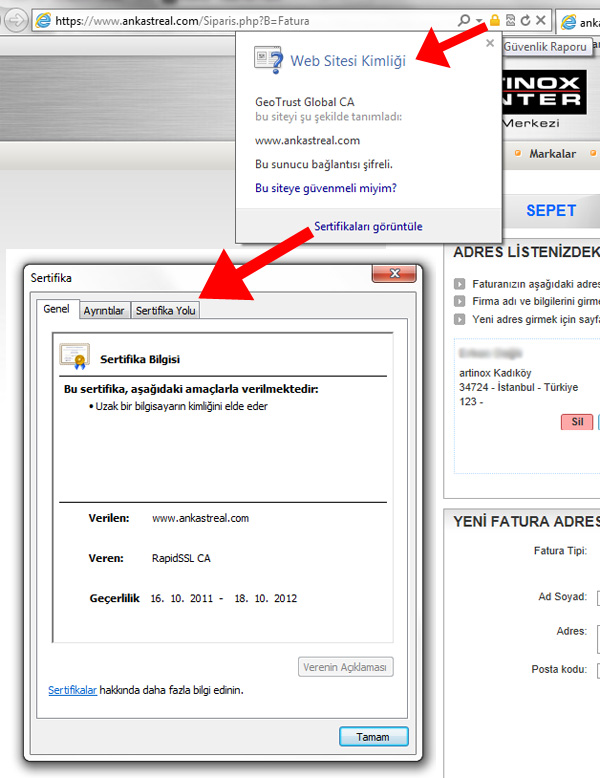Click the certificate validity dates text
The width and height of the screenshot is (600, 778).
coord(223,598)
